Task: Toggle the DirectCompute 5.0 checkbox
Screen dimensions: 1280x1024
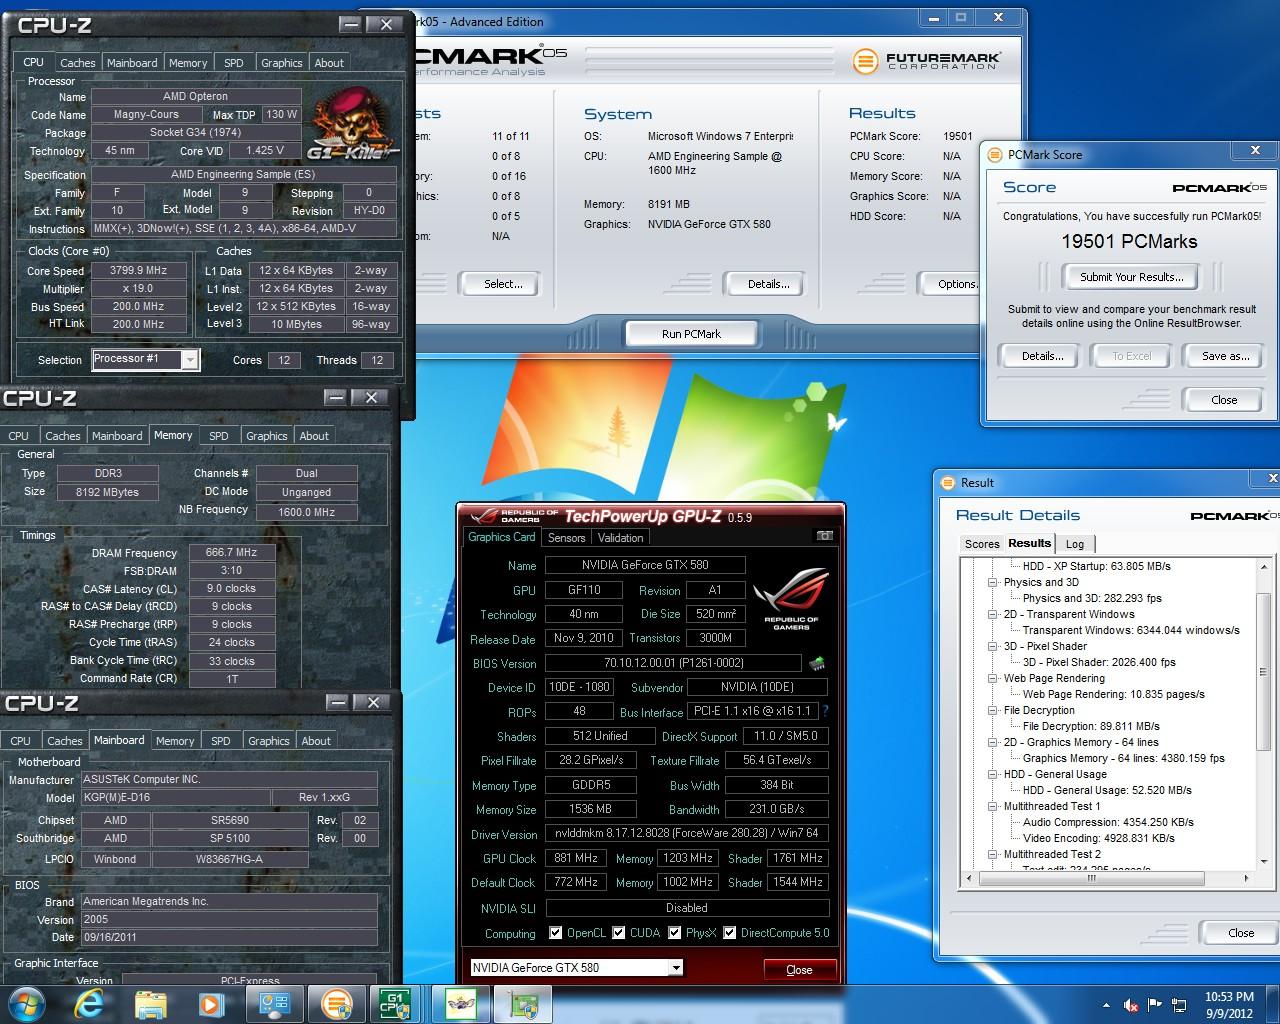Action: click(730, 933)
